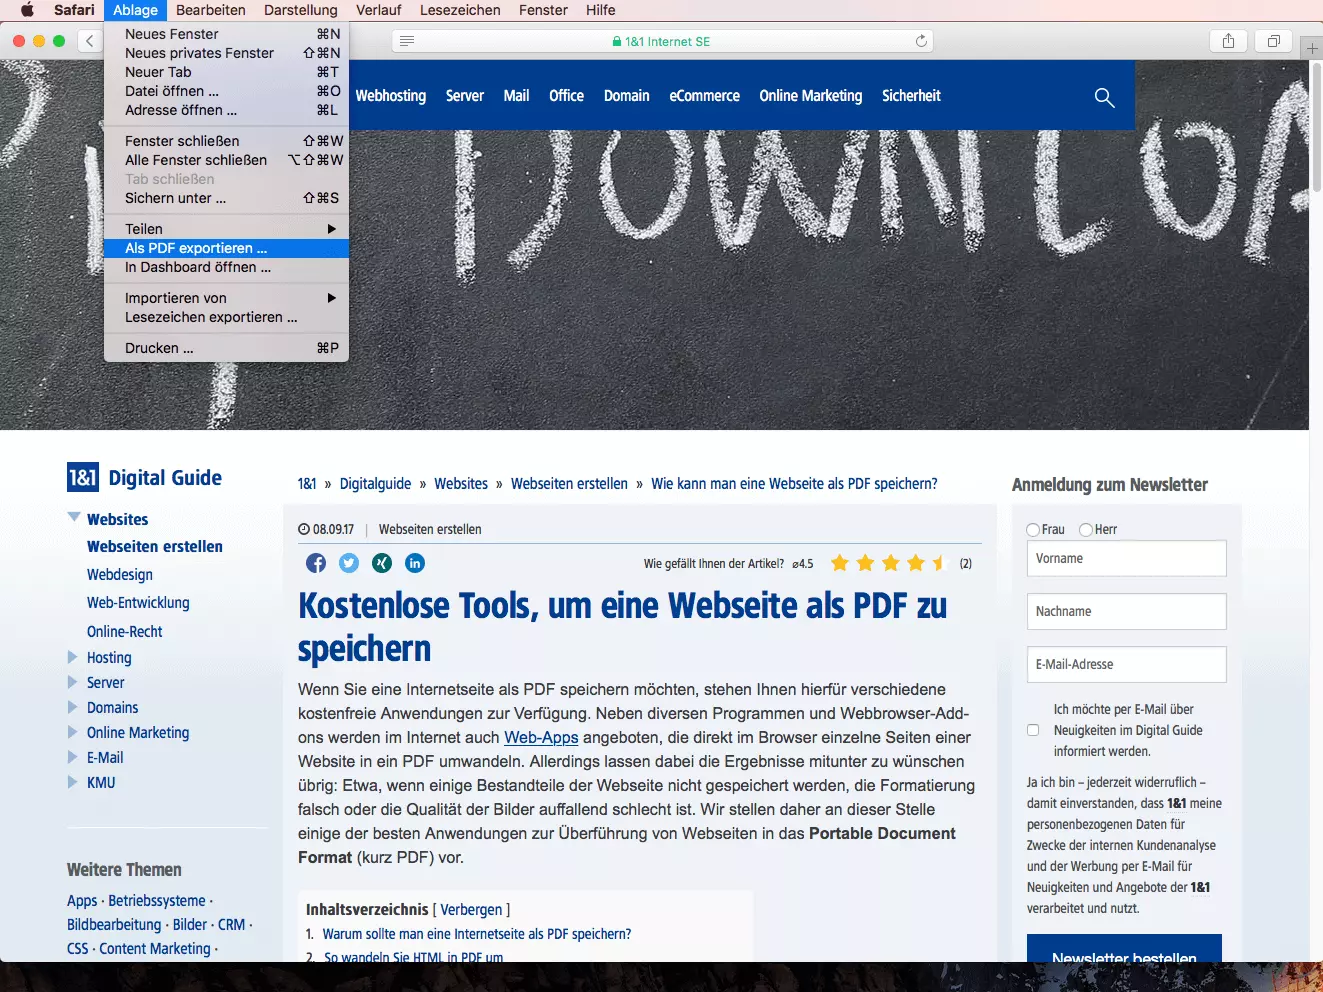The image size is (1323, 992).
Task: Open the Webhosting navigation link
Action: point(391,96)
